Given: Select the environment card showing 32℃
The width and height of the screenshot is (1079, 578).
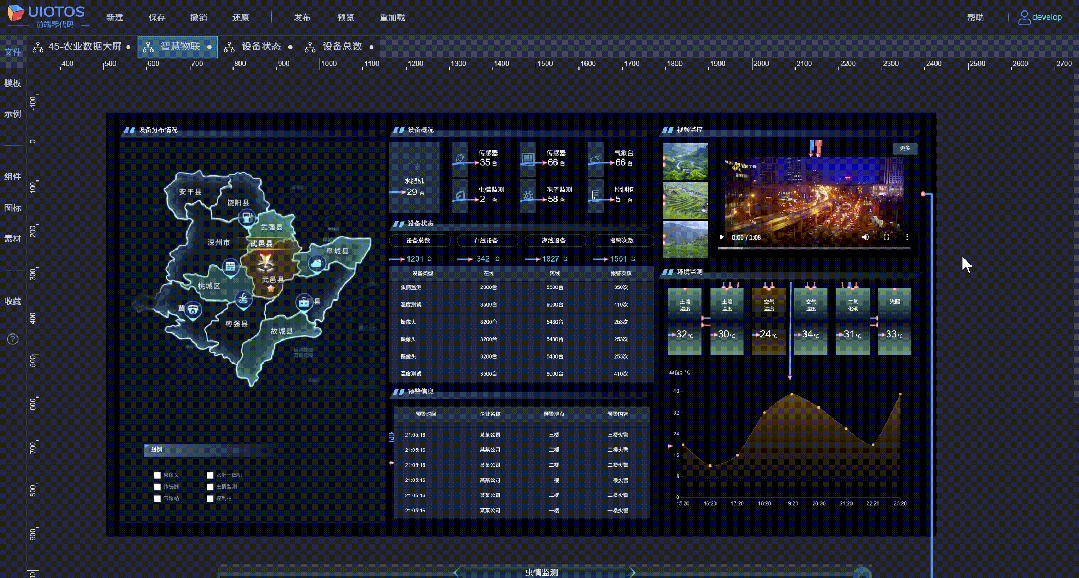Looking at the screenshot, I should (x=684, y=321).
